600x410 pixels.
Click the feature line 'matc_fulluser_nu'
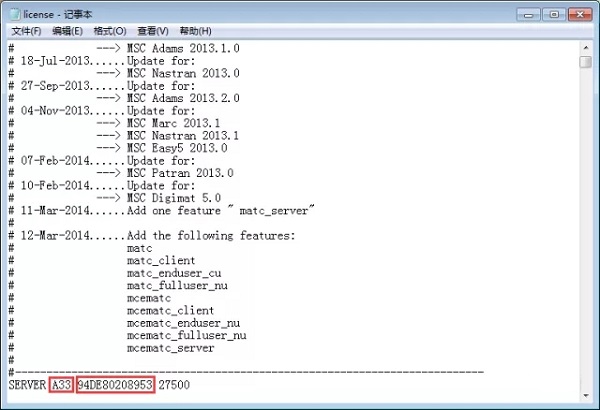pos(177,286)
